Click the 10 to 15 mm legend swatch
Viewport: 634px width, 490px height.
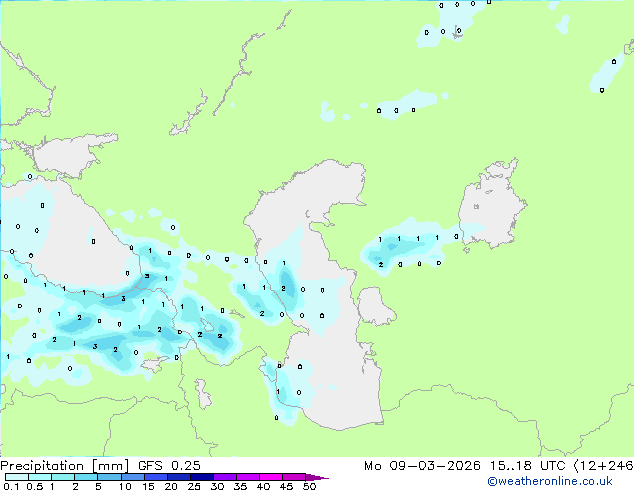pyautogui.click(x=132, y=477)
